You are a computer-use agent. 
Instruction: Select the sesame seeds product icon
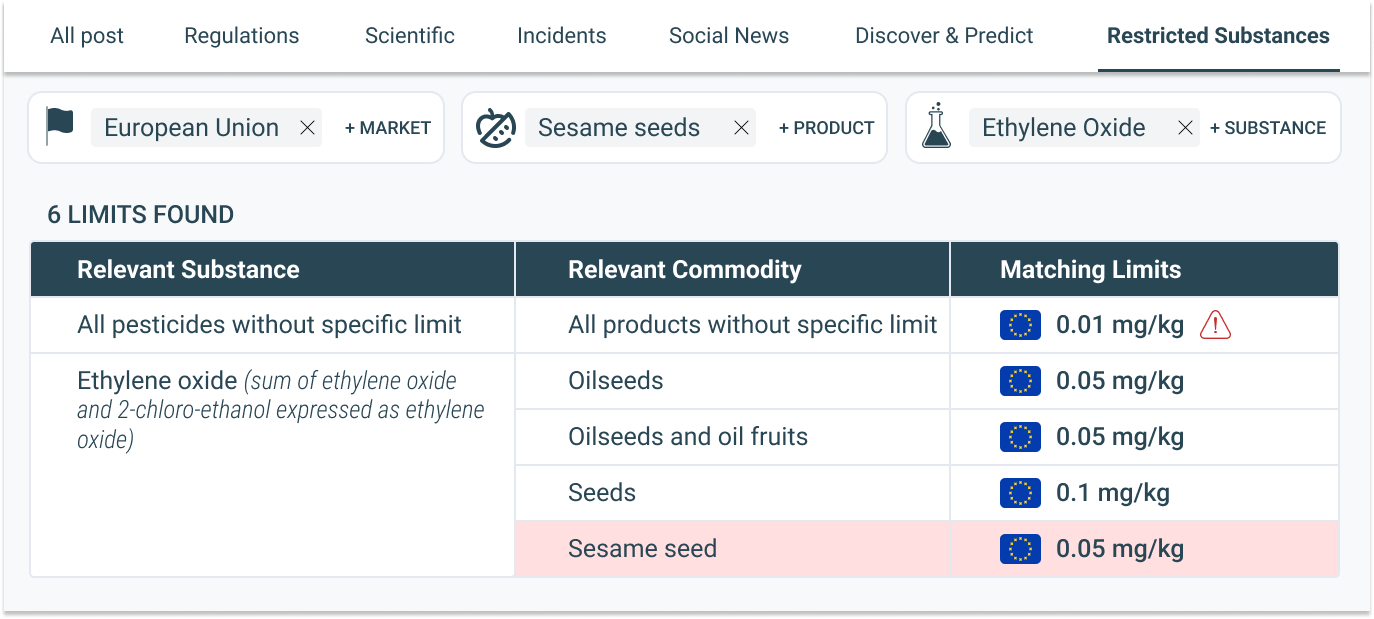coord(497,127)
